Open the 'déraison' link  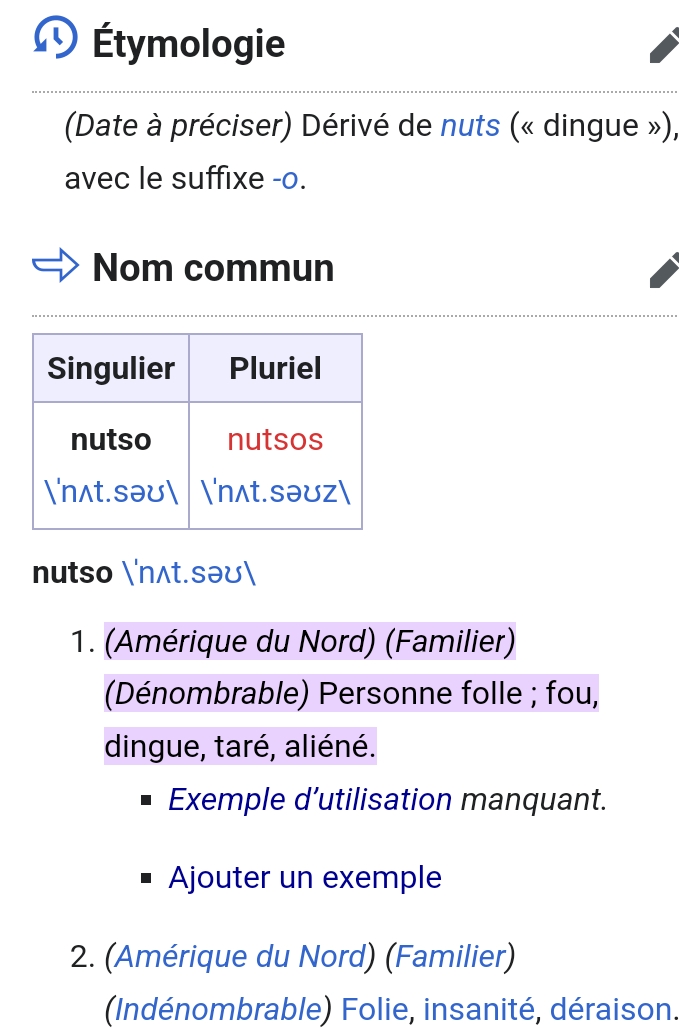click(x=609, y=1010)
